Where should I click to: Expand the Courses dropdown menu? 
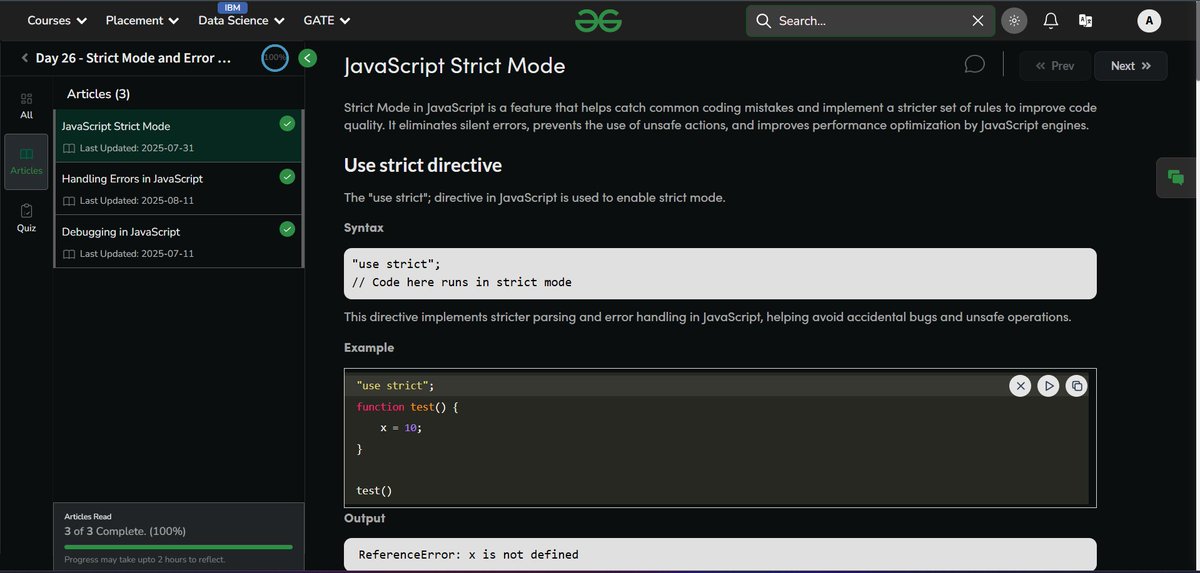[57, 20]
